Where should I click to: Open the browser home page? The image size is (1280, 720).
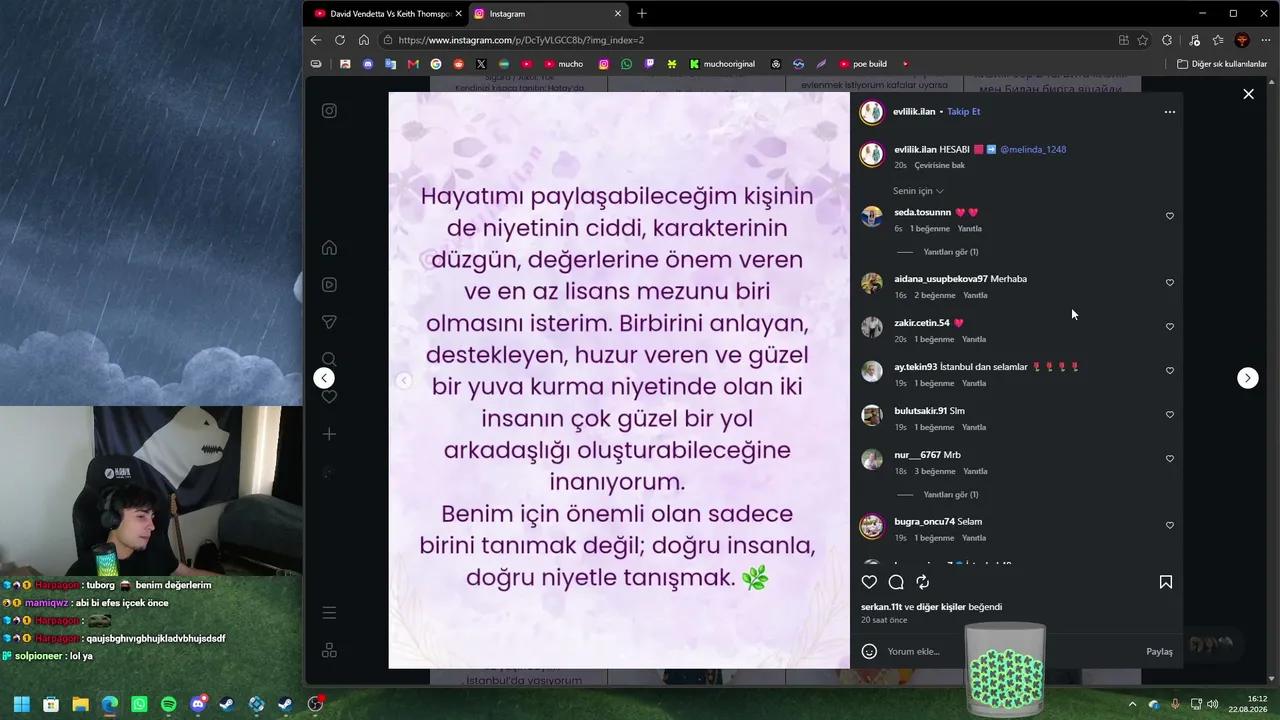pos(364,40)
